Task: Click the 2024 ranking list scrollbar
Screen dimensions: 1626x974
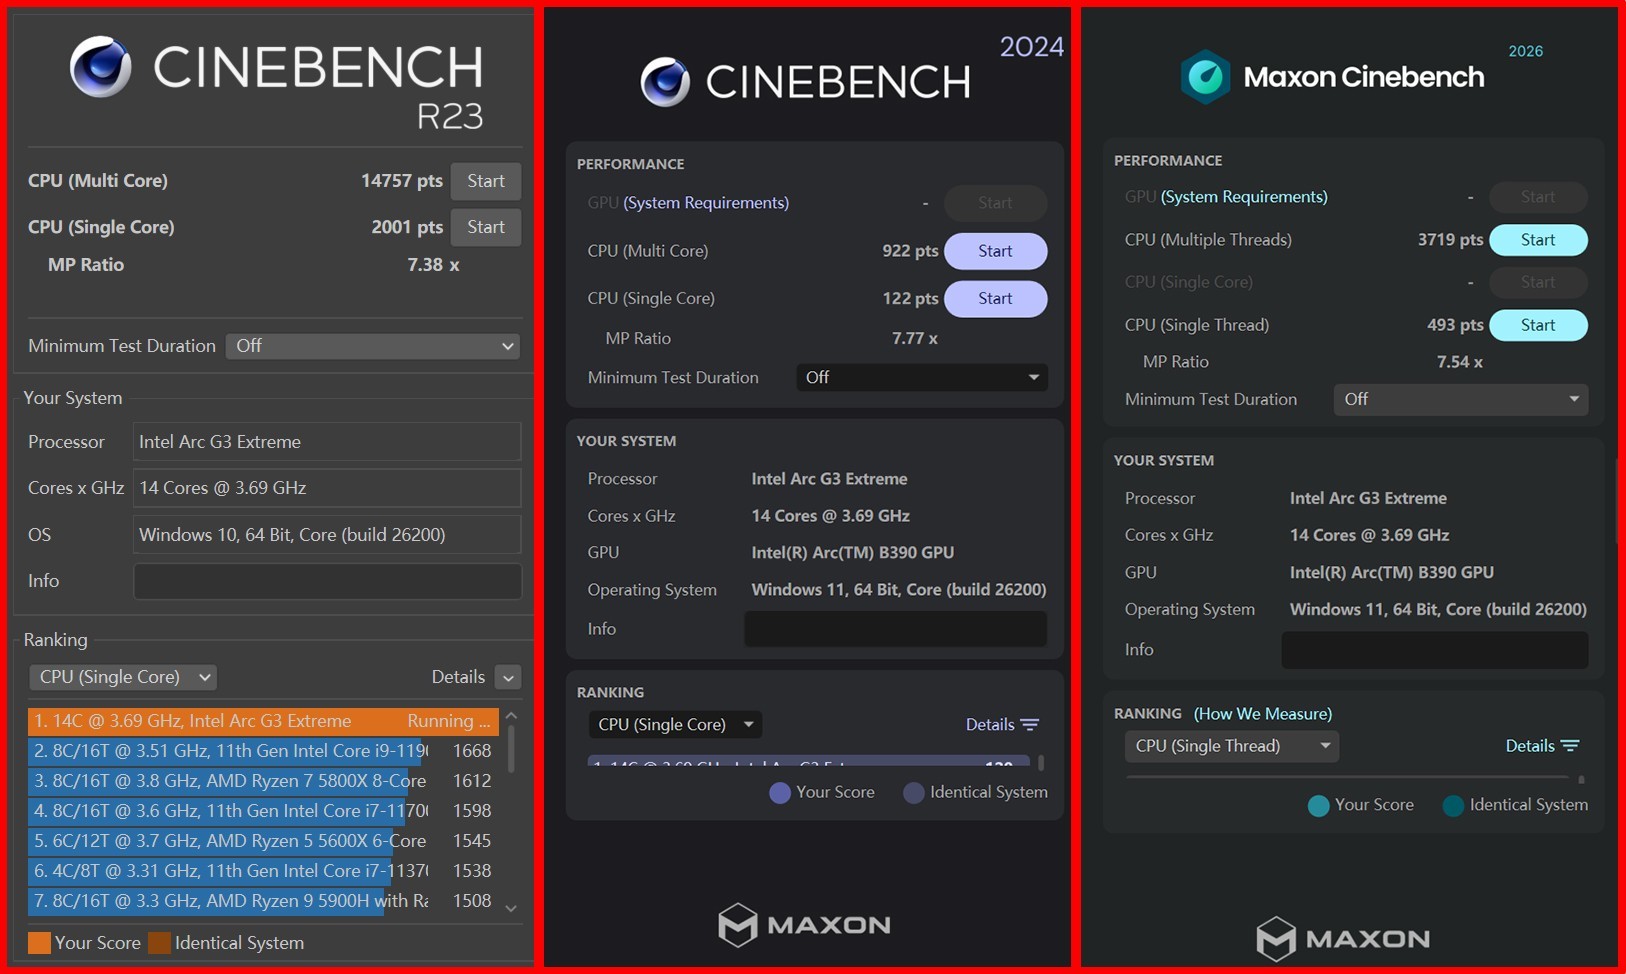Action: pos(1041,762)
